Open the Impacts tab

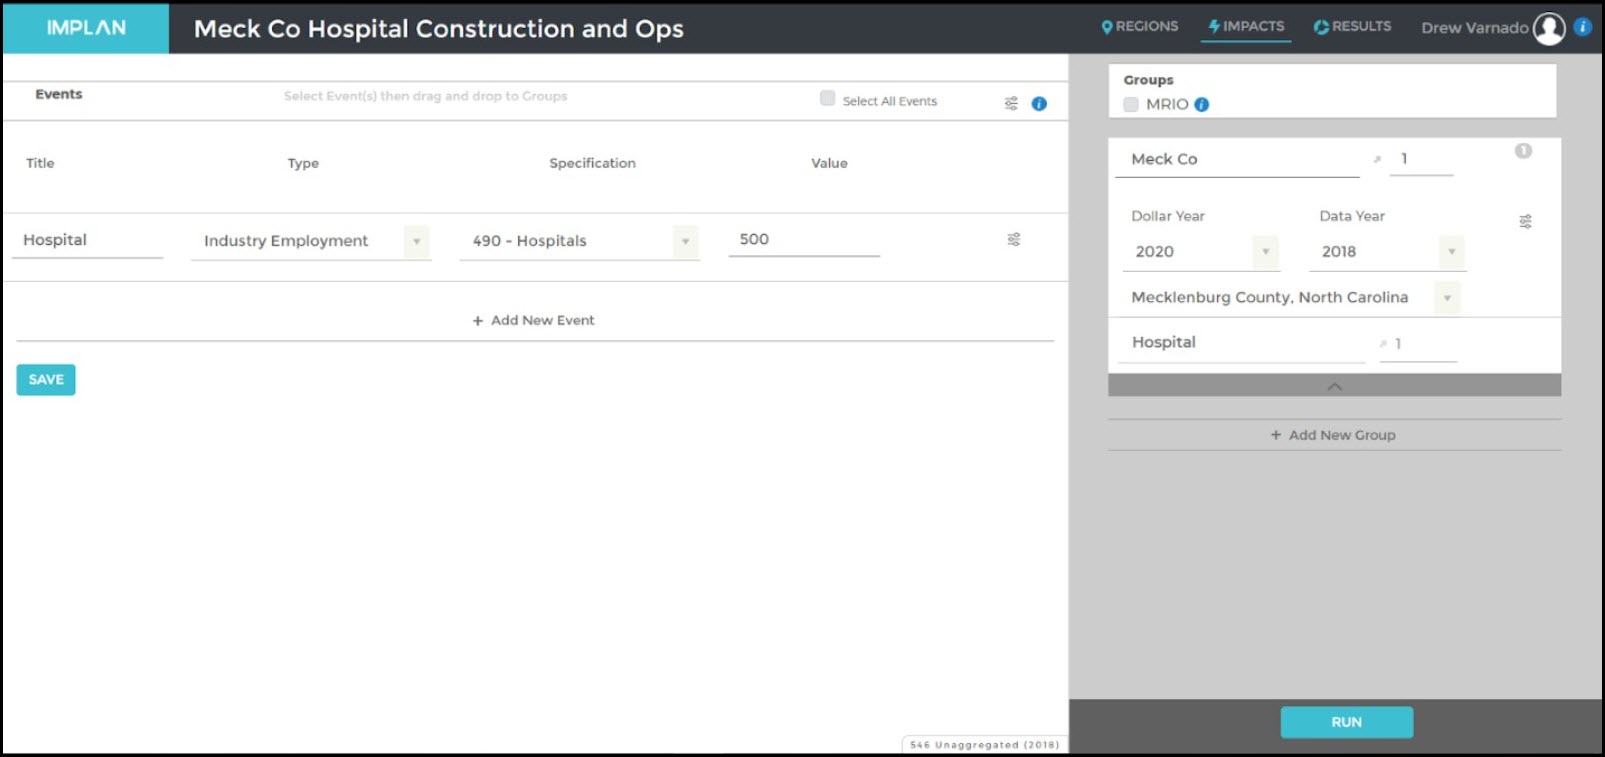[x=1246, y=27]
